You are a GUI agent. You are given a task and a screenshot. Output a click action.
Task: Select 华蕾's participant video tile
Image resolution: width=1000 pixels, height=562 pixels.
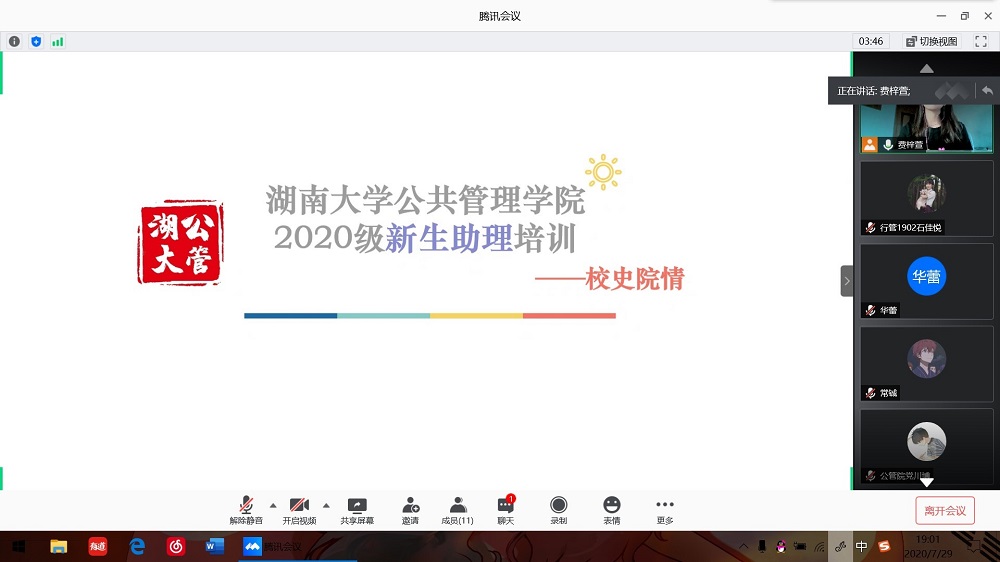point(926,281)
